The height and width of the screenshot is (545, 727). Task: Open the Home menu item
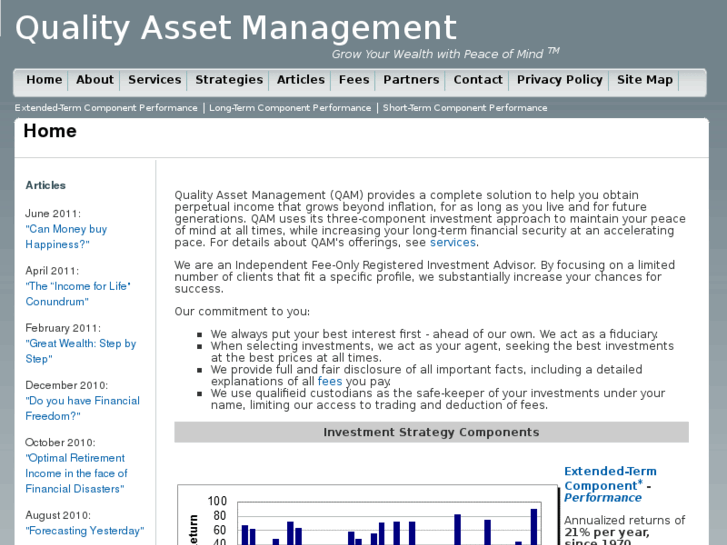(44, 80)
